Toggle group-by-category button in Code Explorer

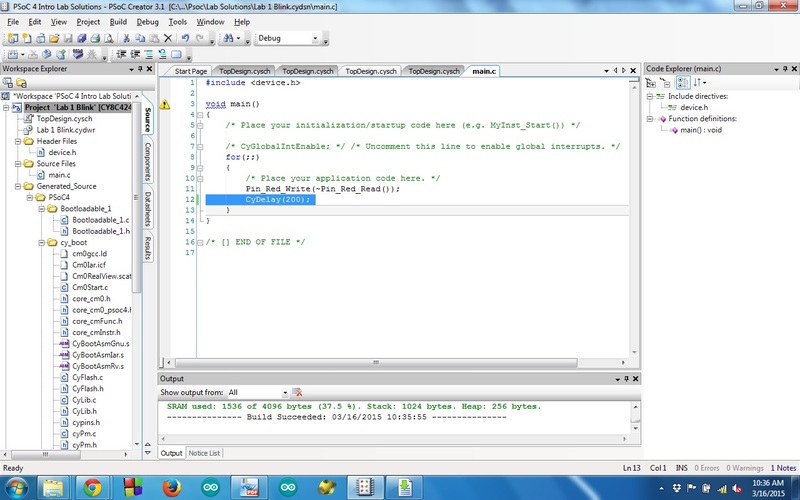pos(683,83)
